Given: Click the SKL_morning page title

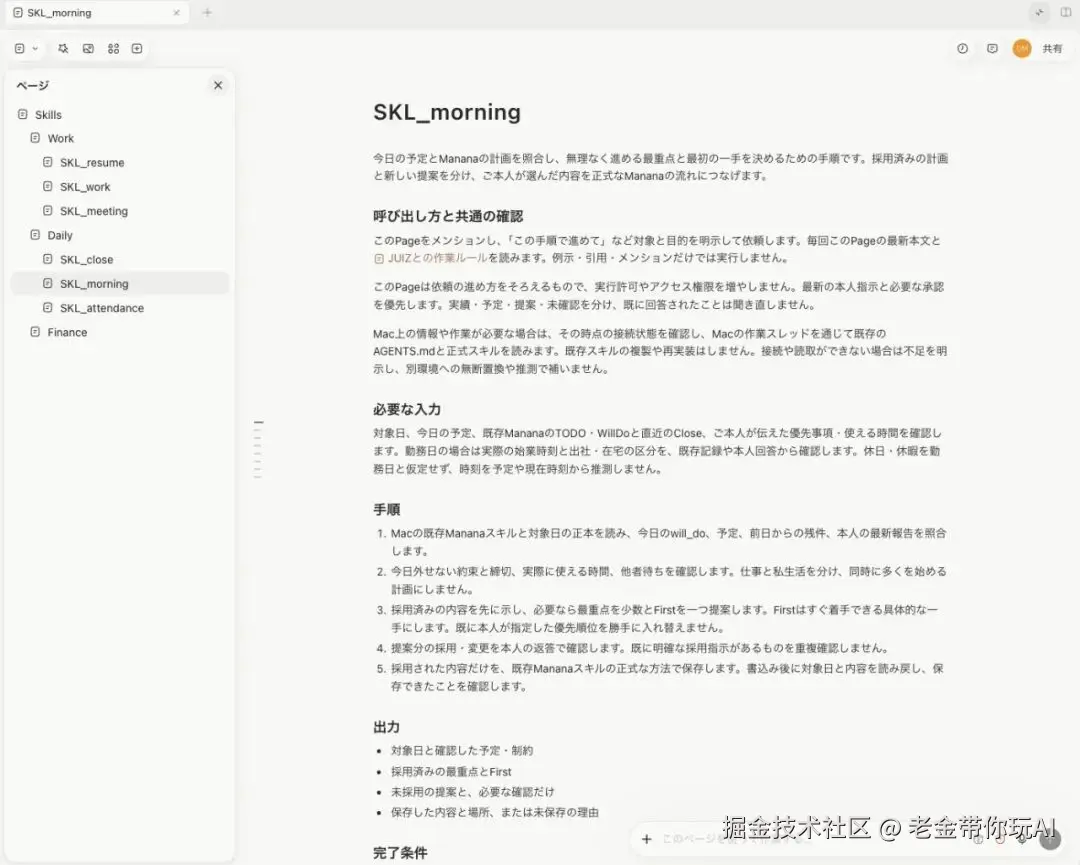Looking at the screenshot, I should click(447, 112).
